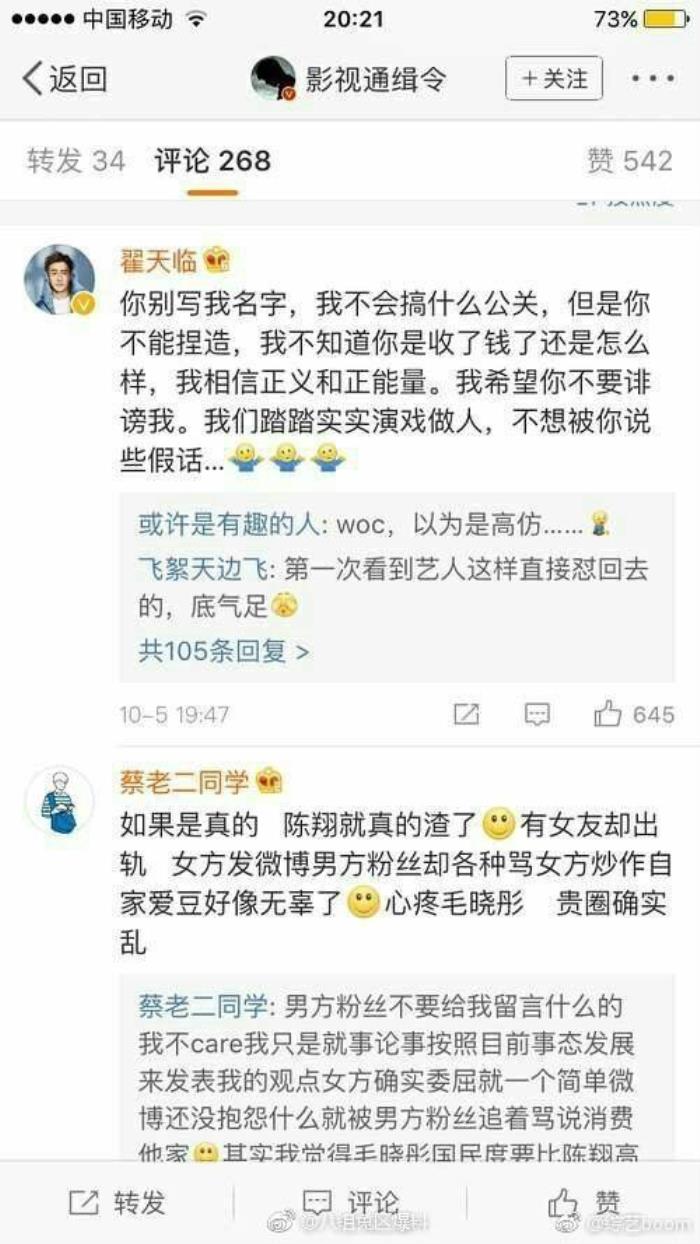700x1244 pixels.
Task: Open the 赞 542 likes tab
Action: [630, 160]
